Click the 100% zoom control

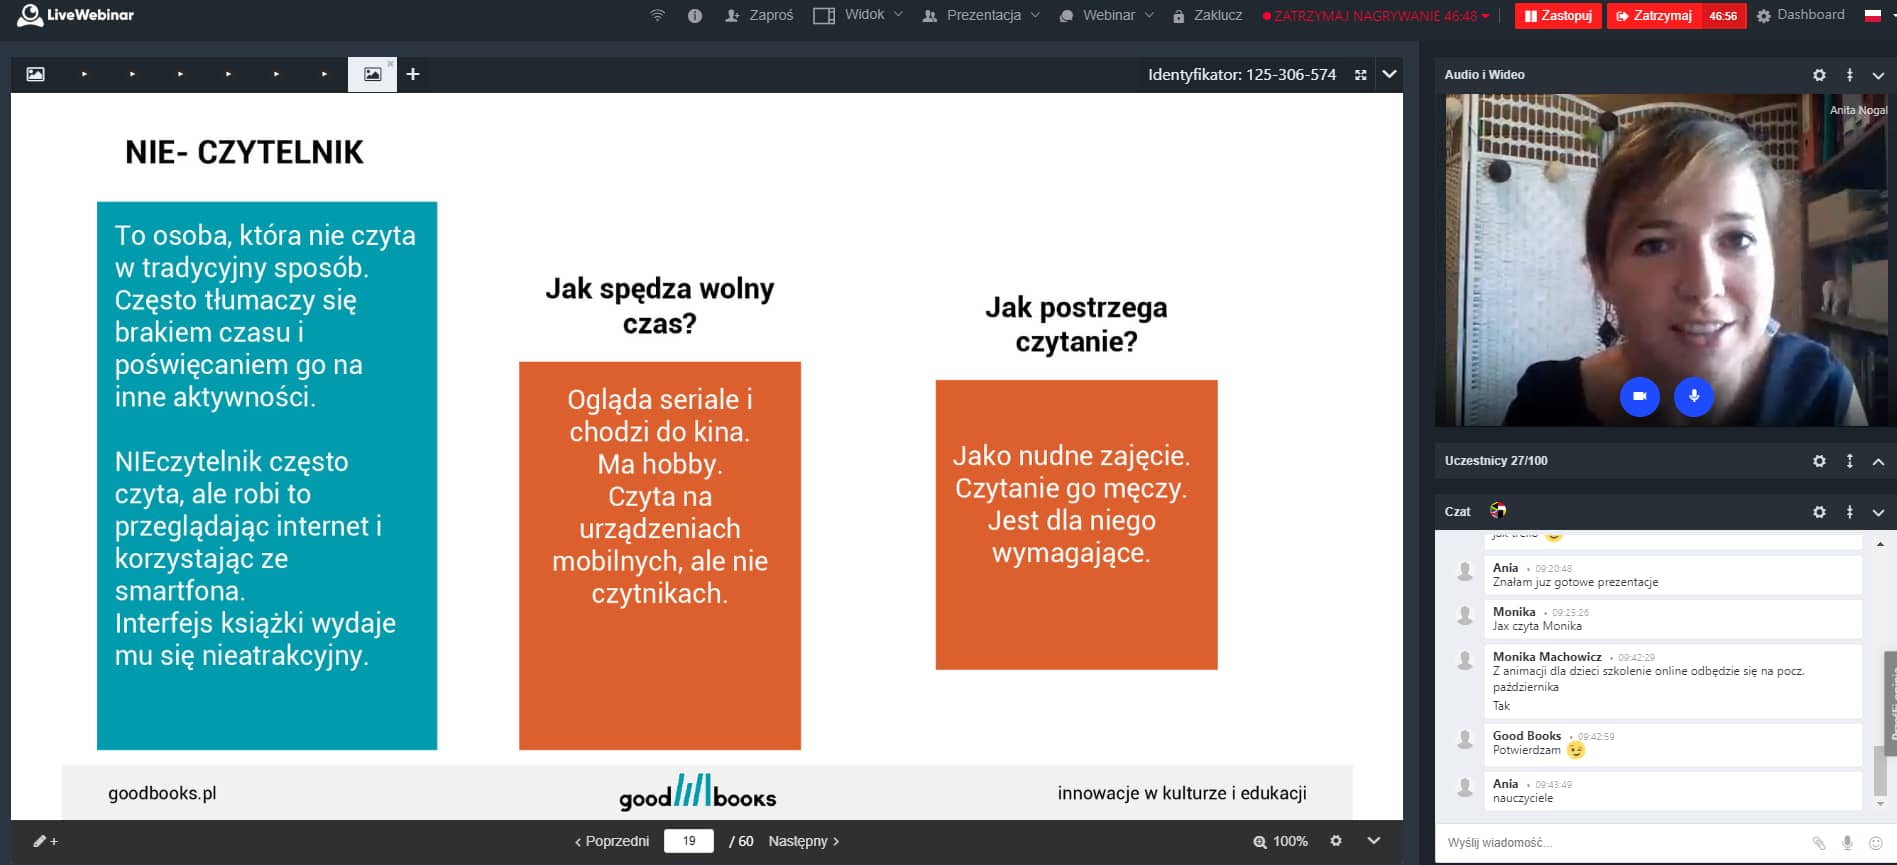1281,841
